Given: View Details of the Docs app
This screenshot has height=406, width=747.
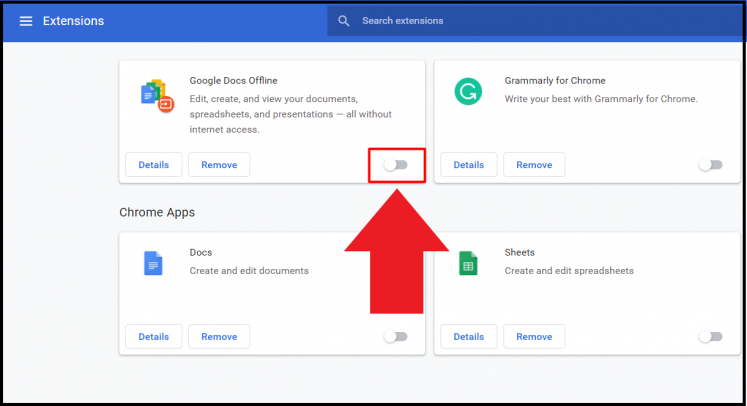Looking at the screenshot, I should [153, 337].
